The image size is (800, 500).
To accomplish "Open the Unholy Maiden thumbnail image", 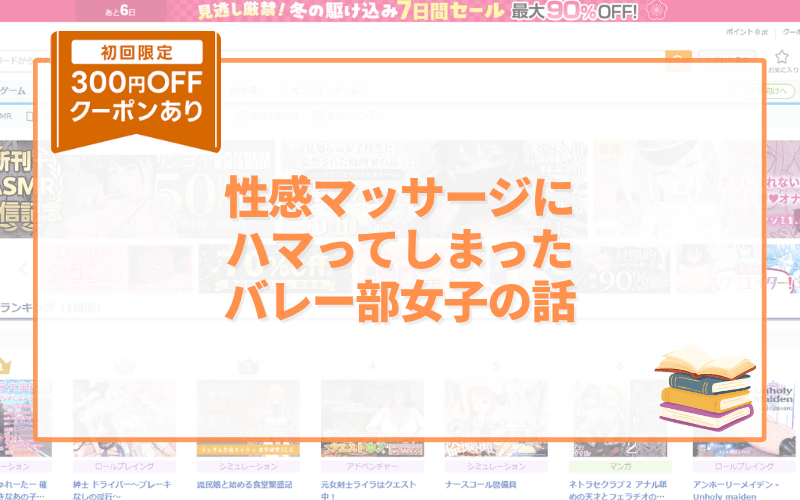I will (x=744, y=418).
